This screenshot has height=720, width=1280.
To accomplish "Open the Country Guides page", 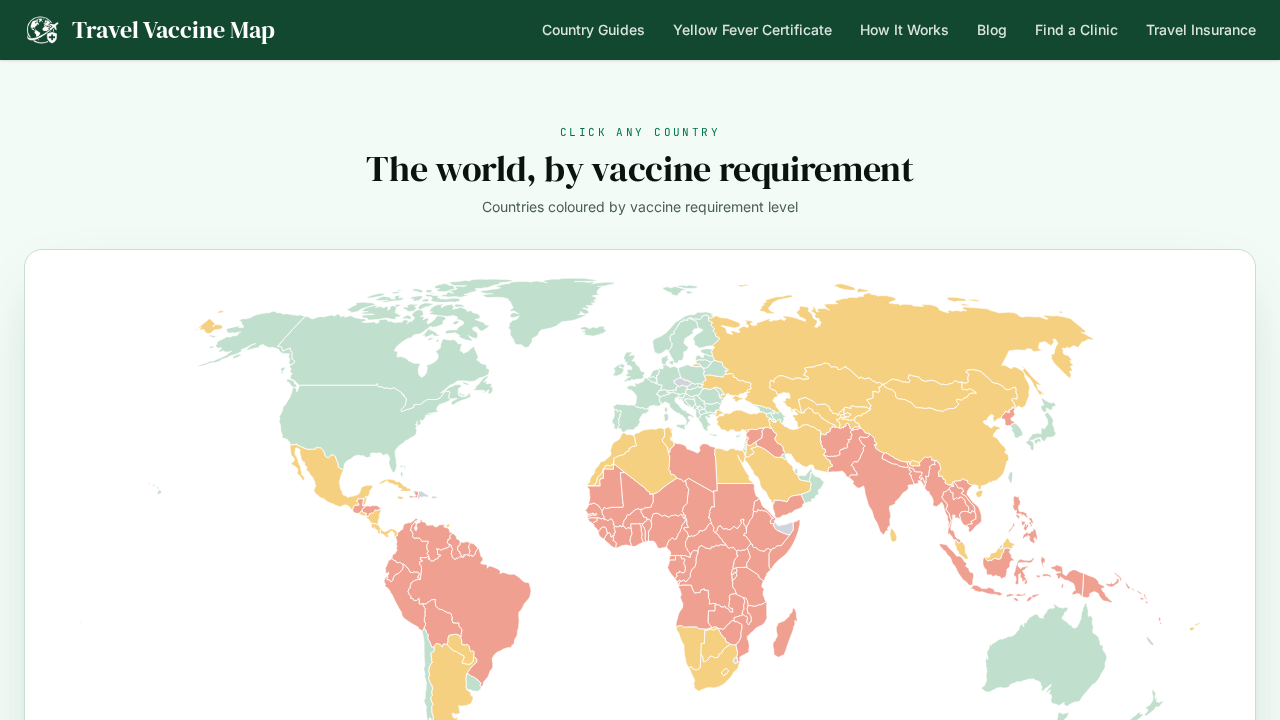I will pyautogui.click(x=593, y=30).
